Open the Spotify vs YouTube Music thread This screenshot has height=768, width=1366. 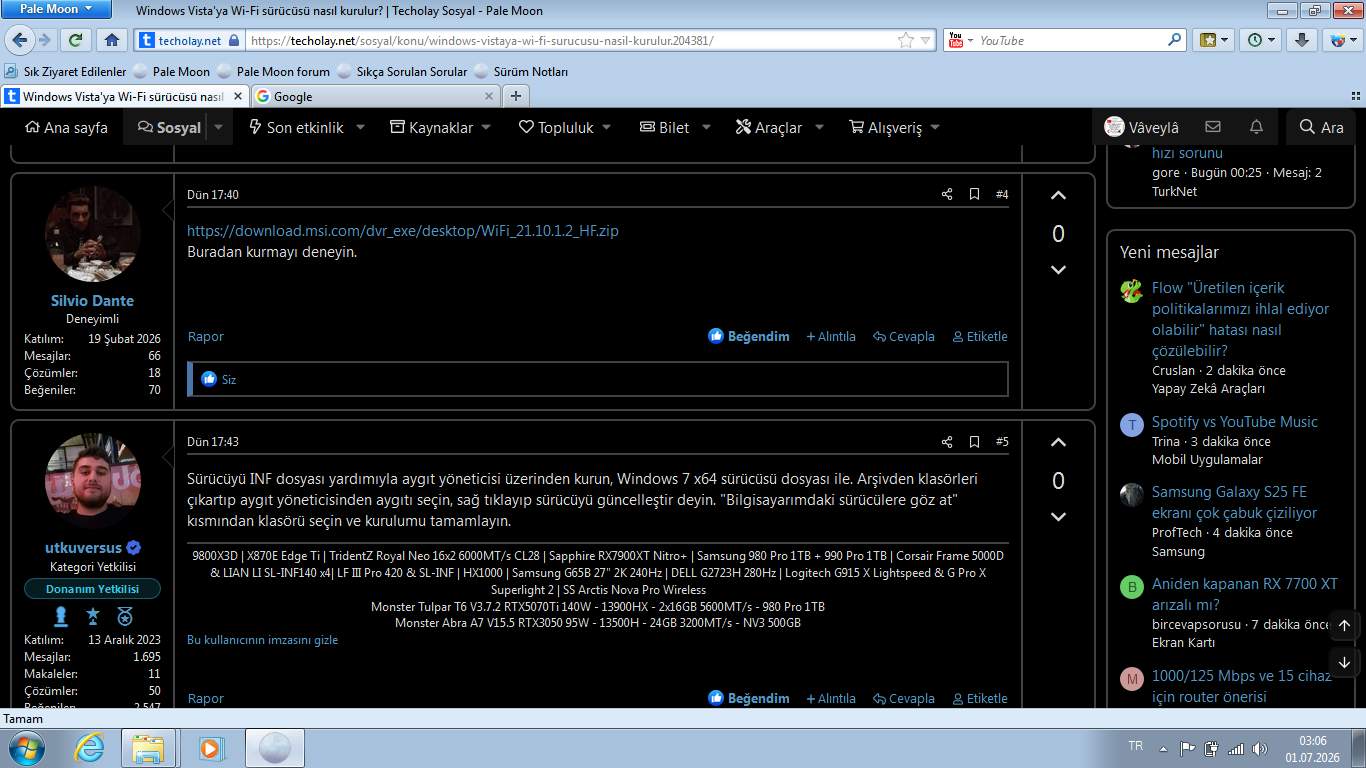click(x=1235, y=422)
